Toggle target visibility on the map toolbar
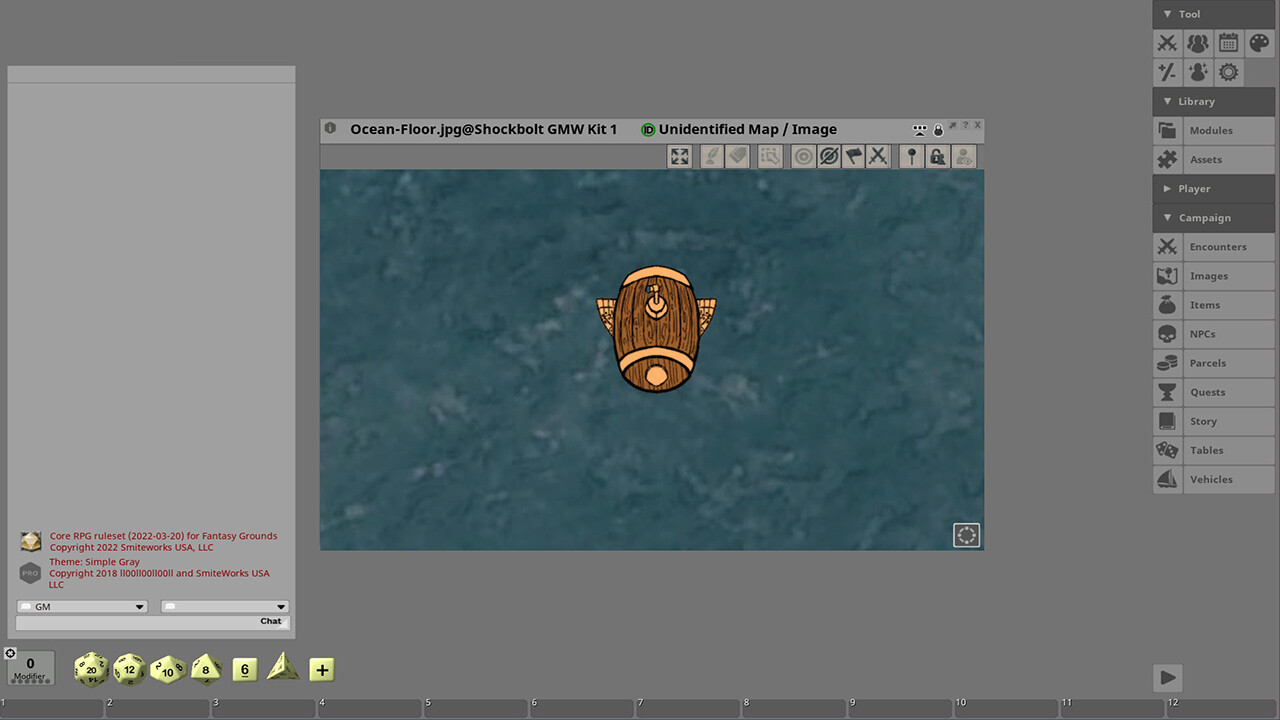 (x=802, y=156)
